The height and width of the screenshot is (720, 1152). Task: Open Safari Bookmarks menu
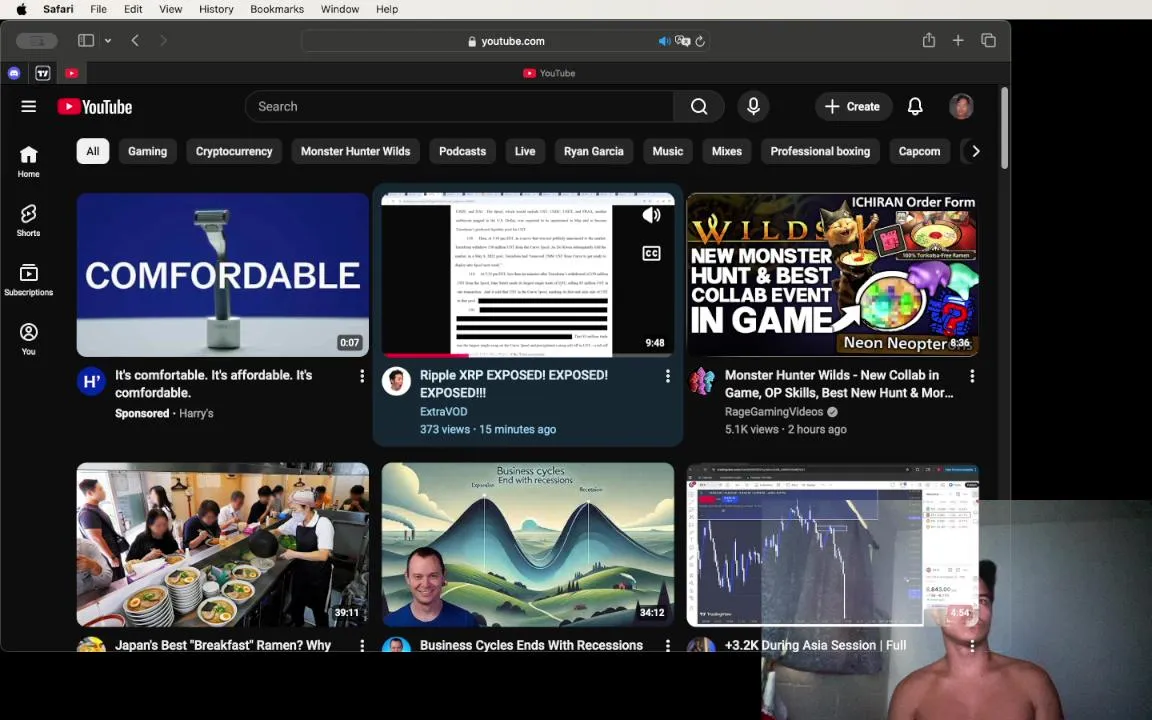click(277, 9)
